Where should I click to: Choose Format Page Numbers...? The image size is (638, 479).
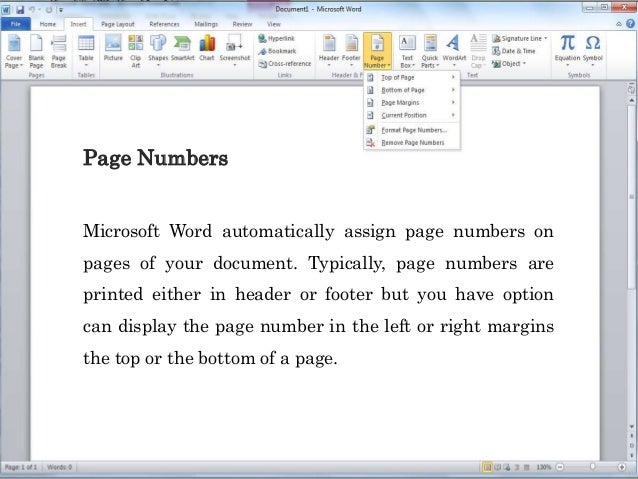pos(412,130)
